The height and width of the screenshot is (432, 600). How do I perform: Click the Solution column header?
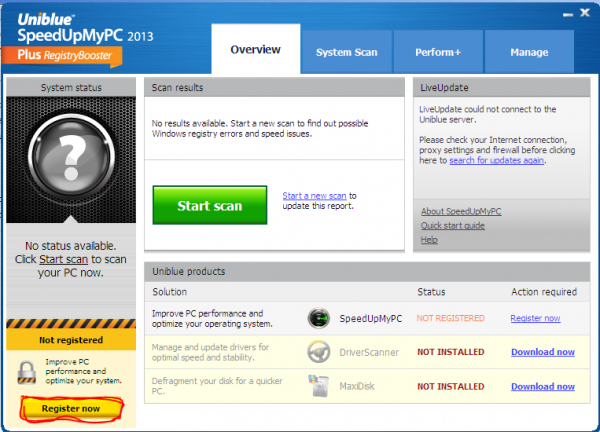[x=170, y=292]
